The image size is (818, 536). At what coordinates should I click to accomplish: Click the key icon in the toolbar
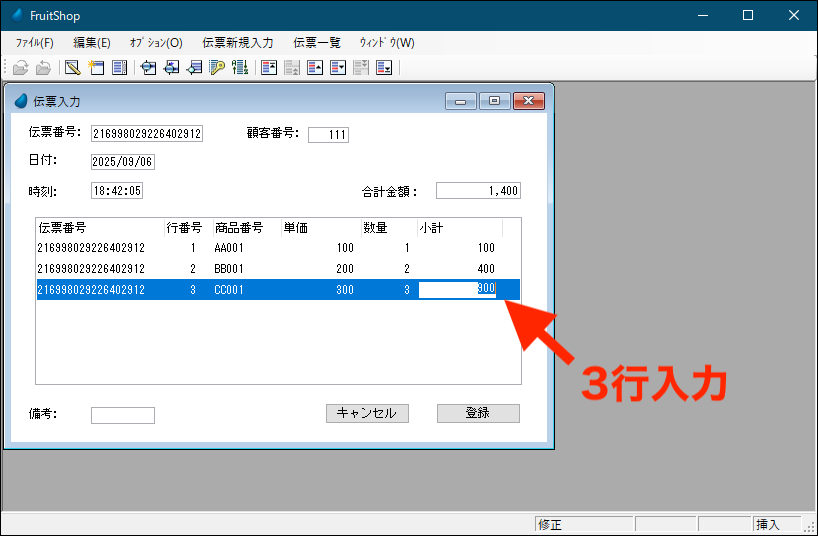pyautogui.click(x=217, y=68)
